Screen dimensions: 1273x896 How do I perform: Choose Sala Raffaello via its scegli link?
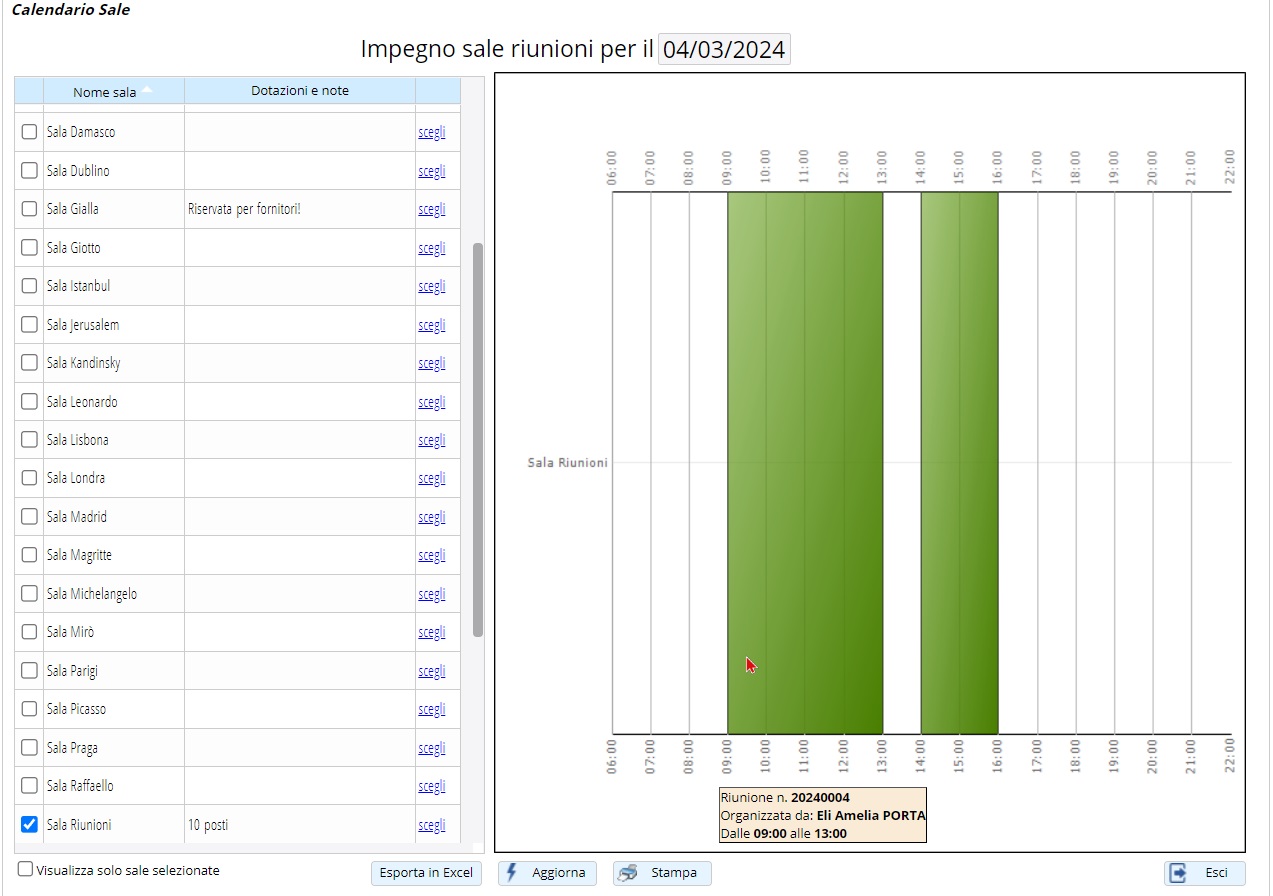431,786
